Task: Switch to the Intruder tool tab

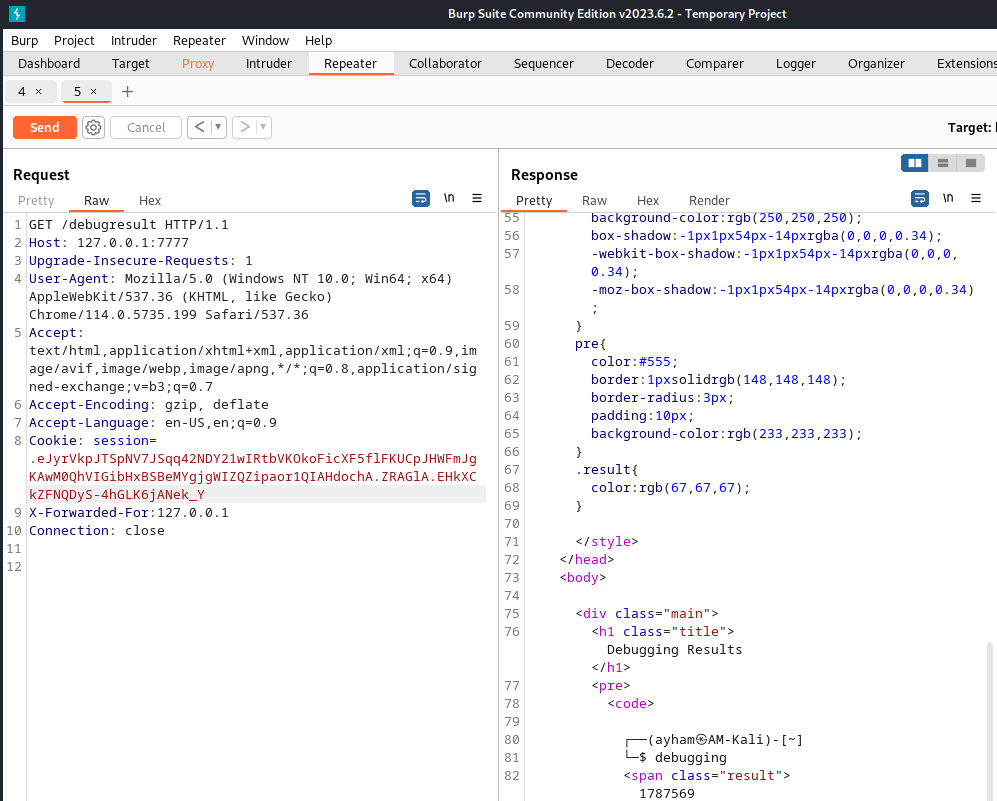Action: coord(268,64)
